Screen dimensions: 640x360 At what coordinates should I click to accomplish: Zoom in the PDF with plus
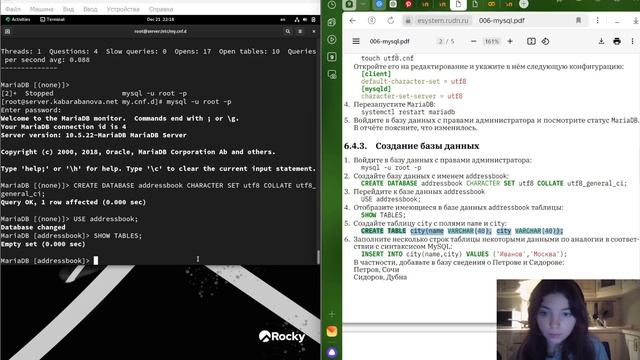[510, 41]
